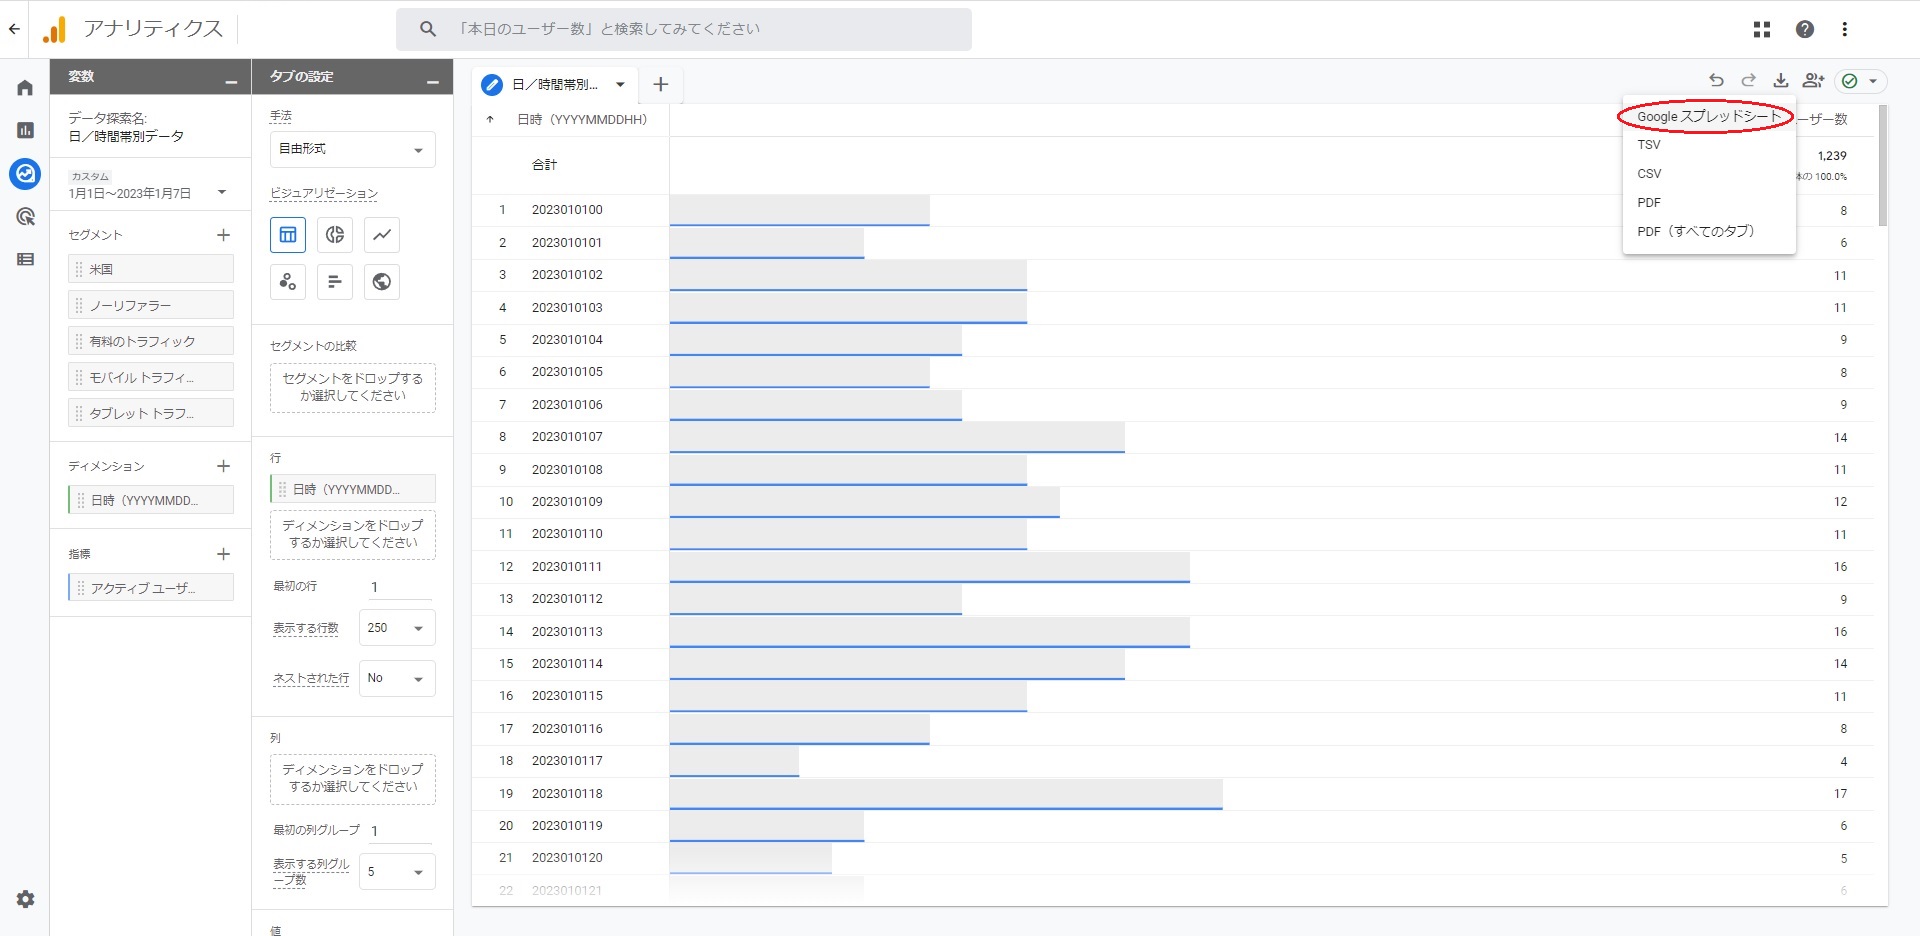This screenshot has height=936, width=1921.
Task: Add a new exploration tab with plus
Action: [660, 85]
